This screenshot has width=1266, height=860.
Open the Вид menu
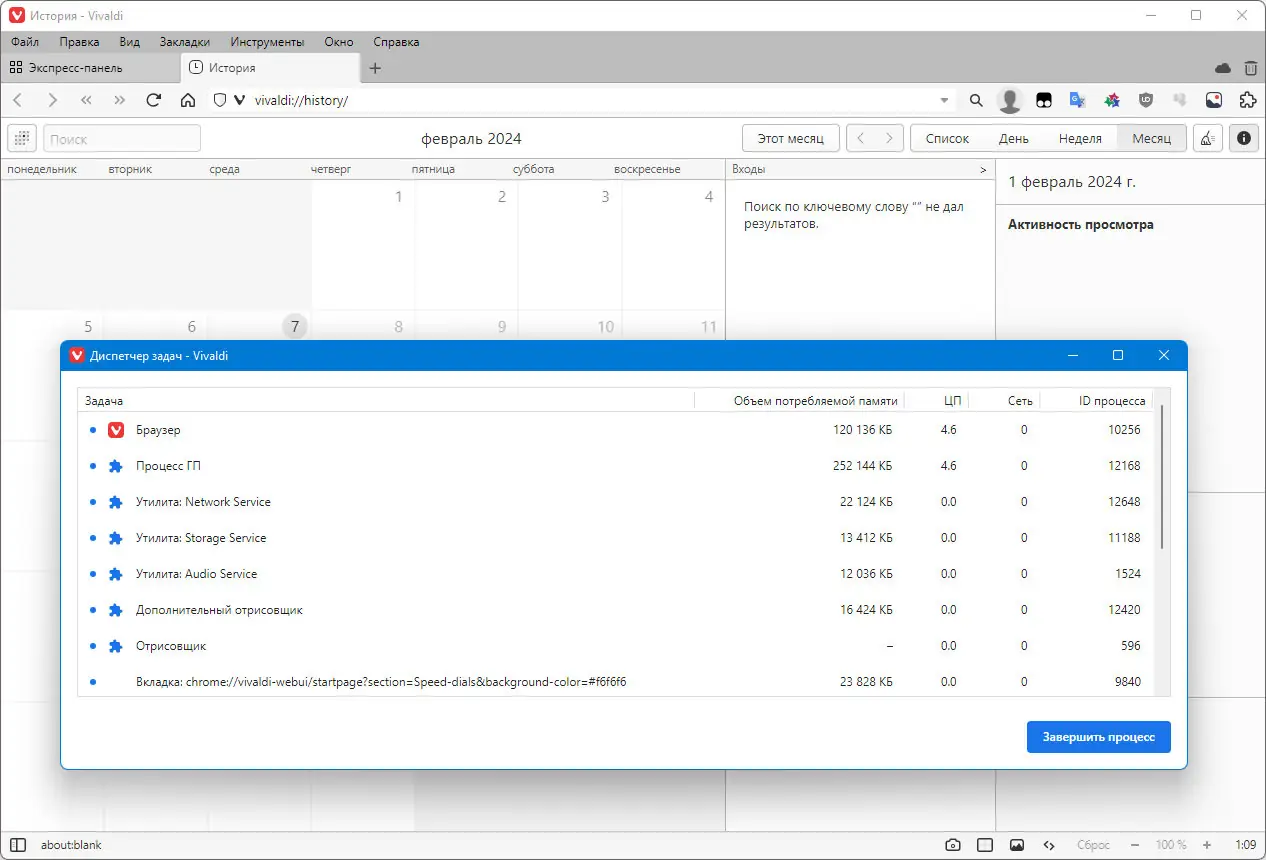pos(129,42)
